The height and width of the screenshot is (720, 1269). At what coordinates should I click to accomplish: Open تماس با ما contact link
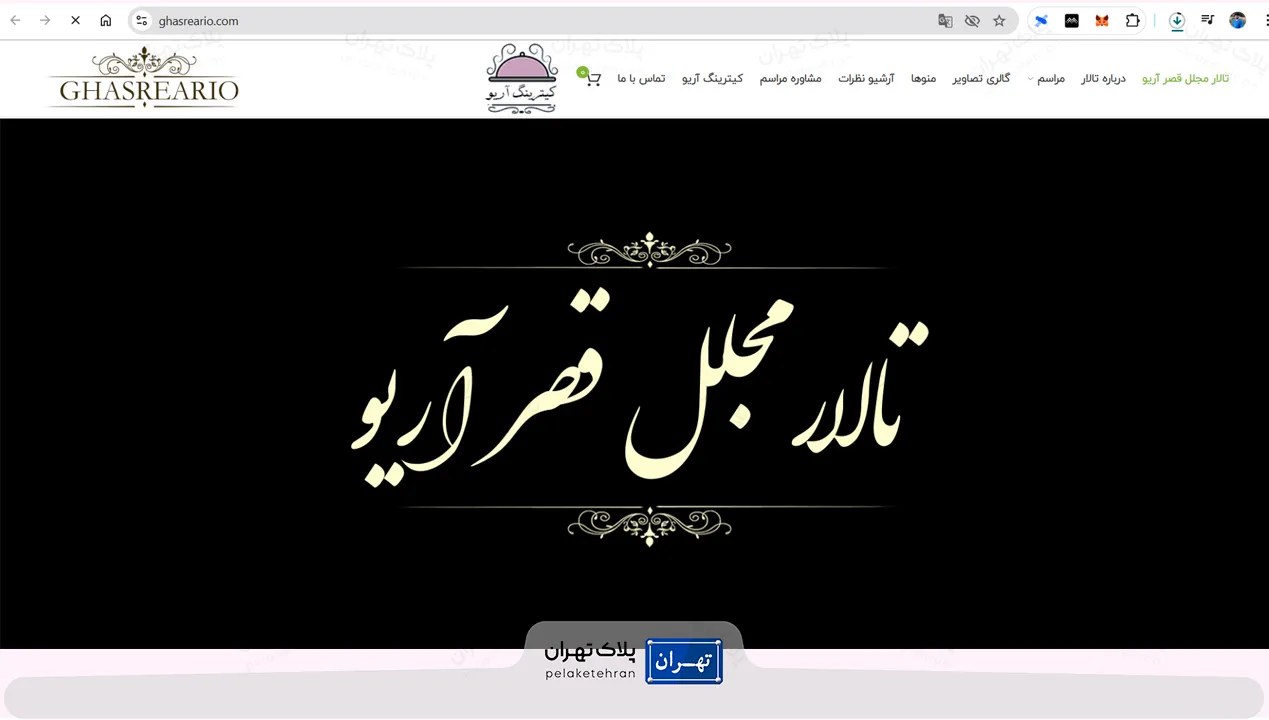tap(641, 78)
